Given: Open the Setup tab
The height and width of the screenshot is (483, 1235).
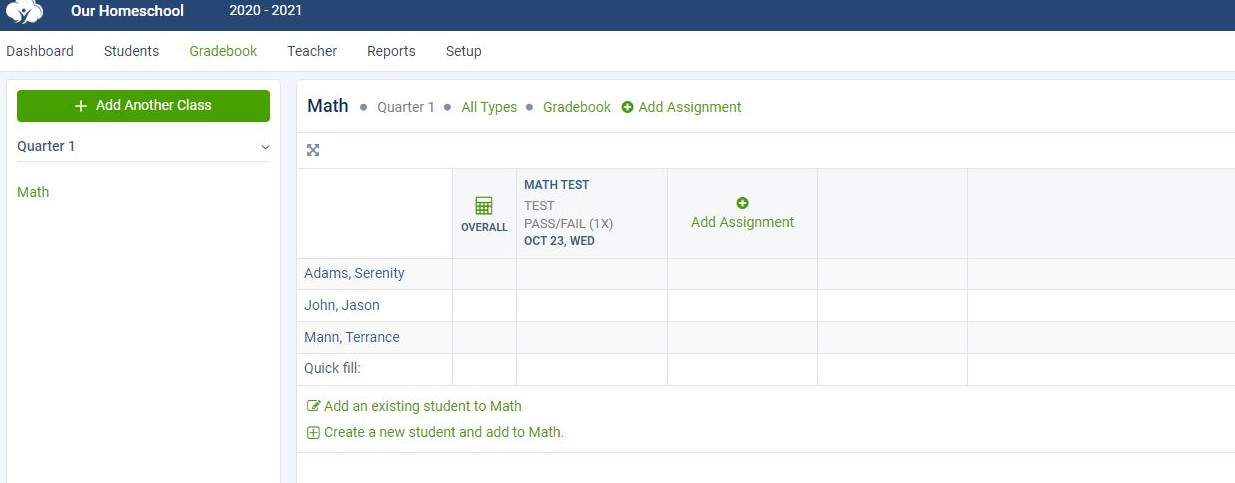Looking at the screenshot, I should [x=464, y=51].
